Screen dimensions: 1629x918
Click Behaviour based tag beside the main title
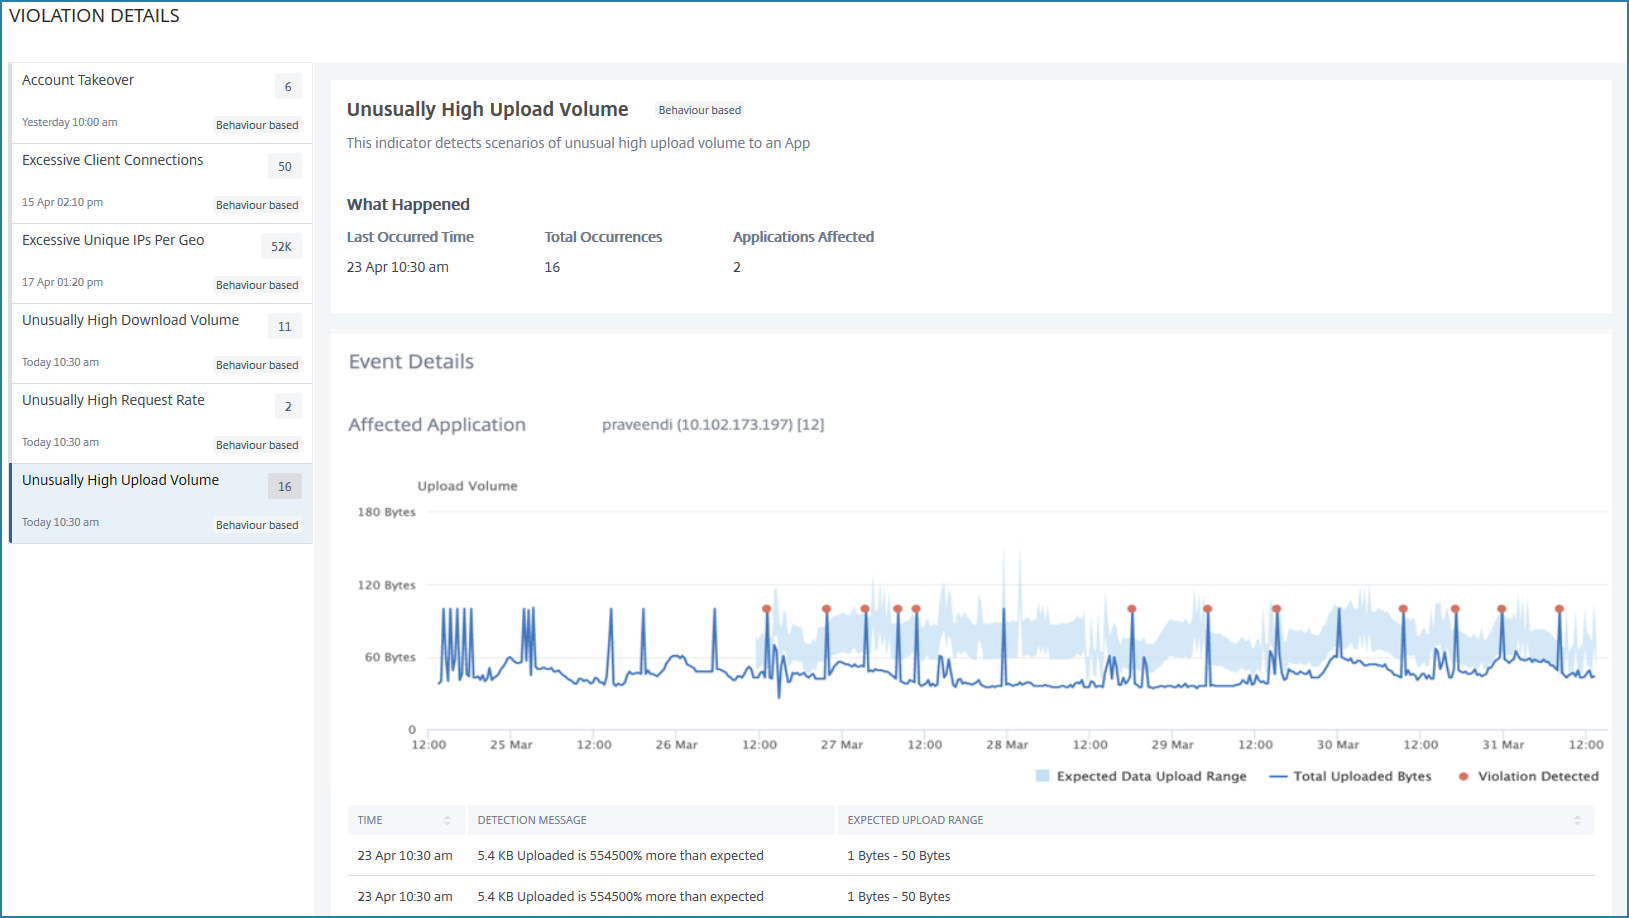(700, 110)
